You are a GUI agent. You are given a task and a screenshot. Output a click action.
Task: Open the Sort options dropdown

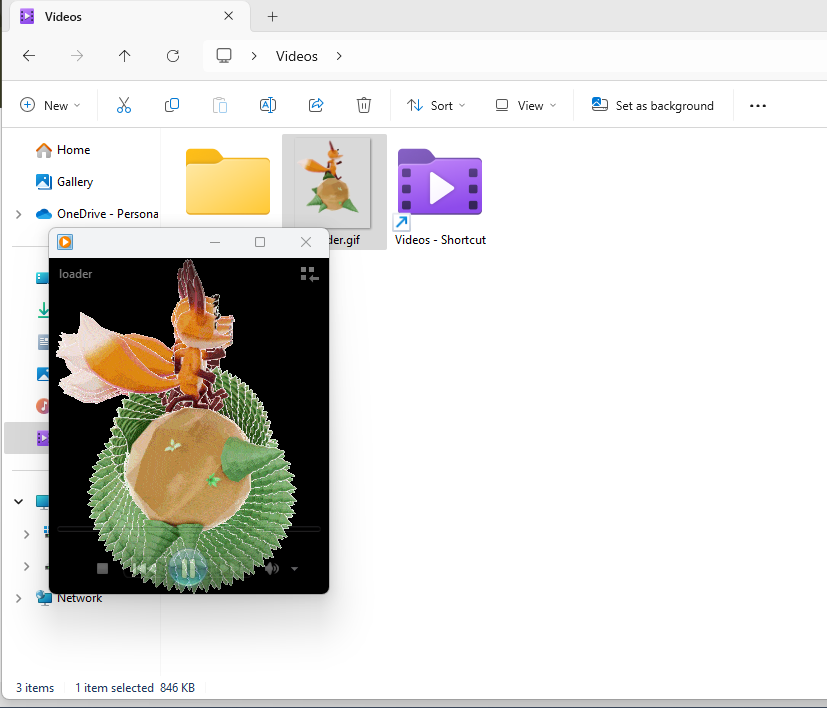pyautogui.click(x=436, y=105)
